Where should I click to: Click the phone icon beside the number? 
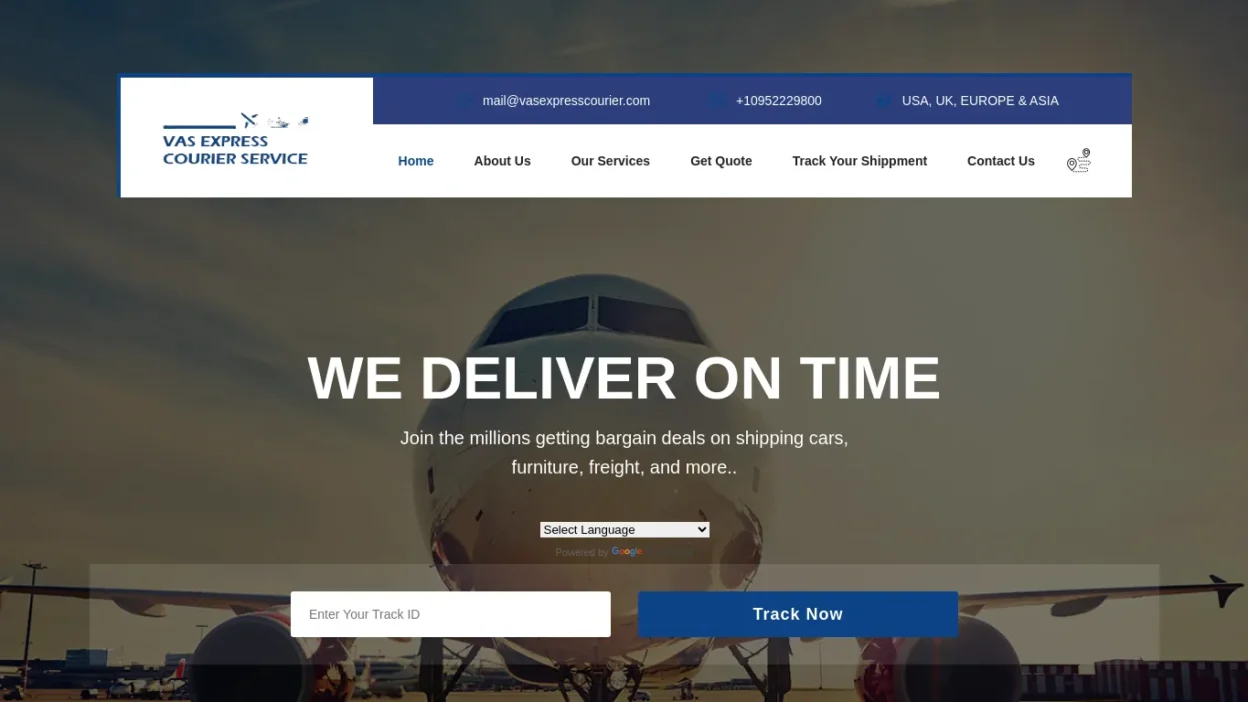coord(717,101)
